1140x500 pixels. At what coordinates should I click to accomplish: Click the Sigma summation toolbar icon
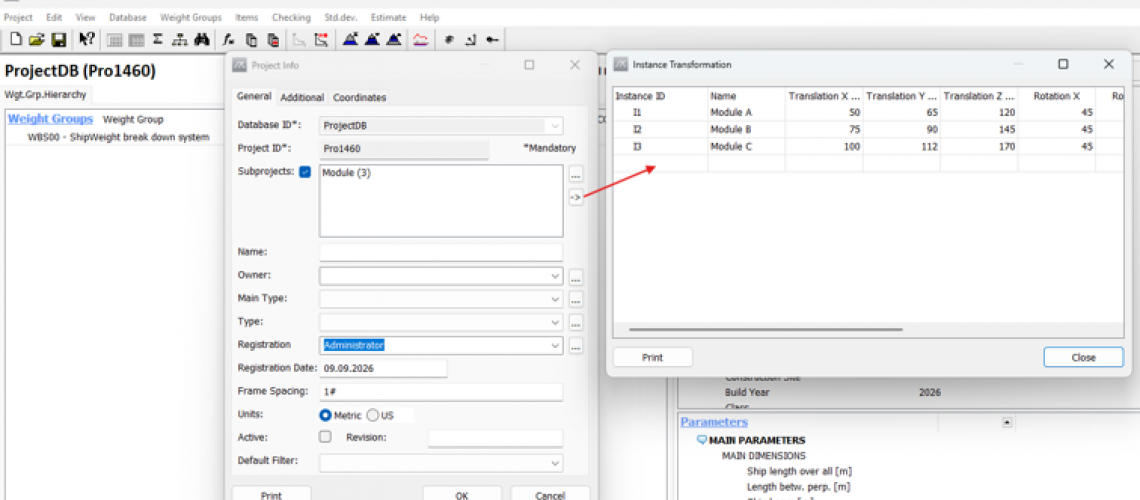(x=158, y=40)
